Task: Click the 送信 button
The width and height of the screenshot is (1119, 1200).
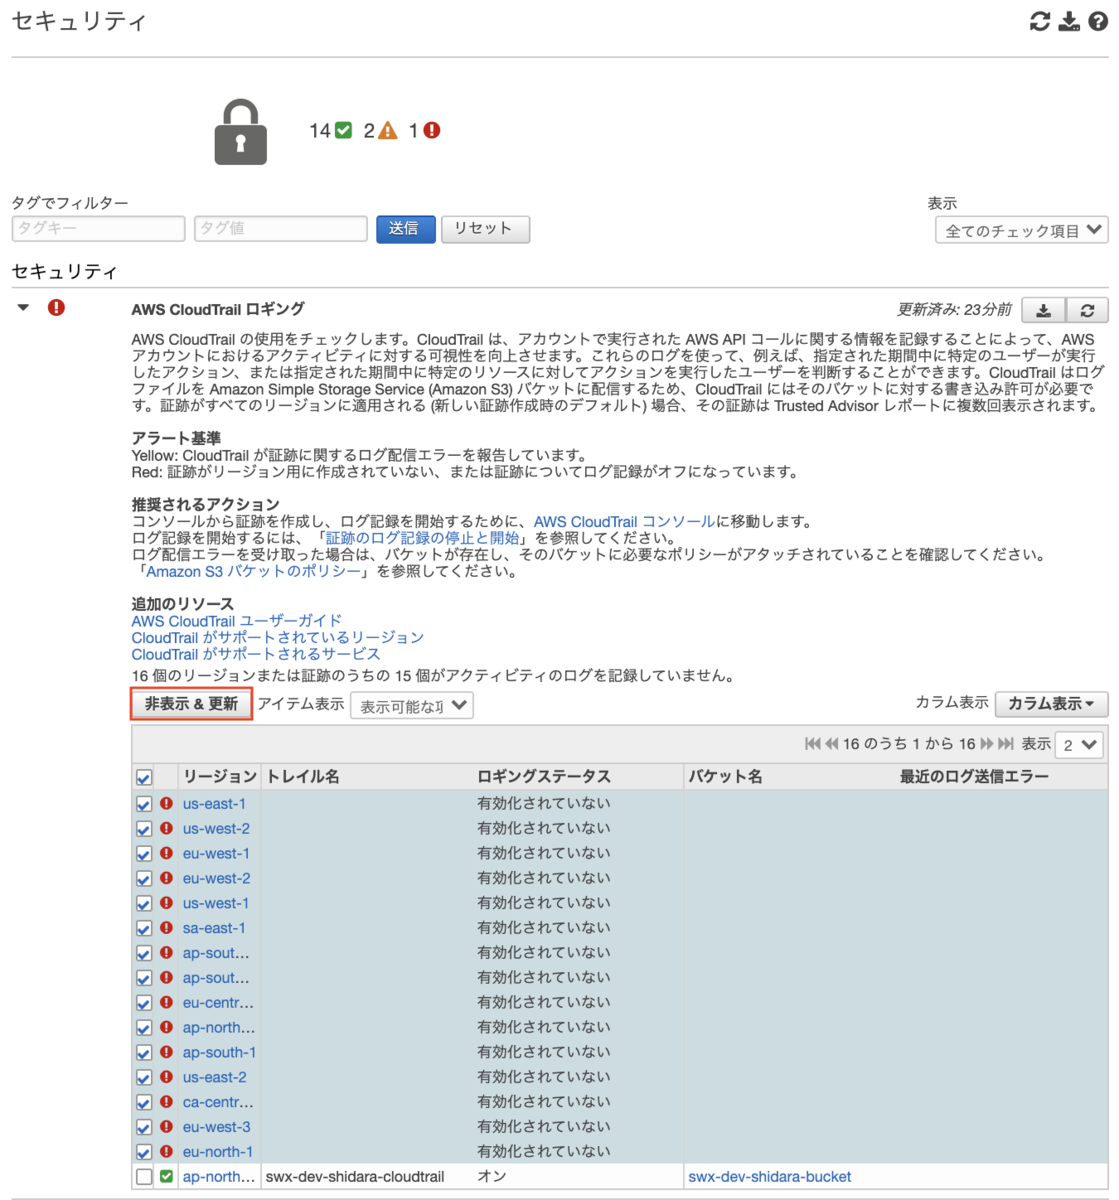Action: coord(405,229)
